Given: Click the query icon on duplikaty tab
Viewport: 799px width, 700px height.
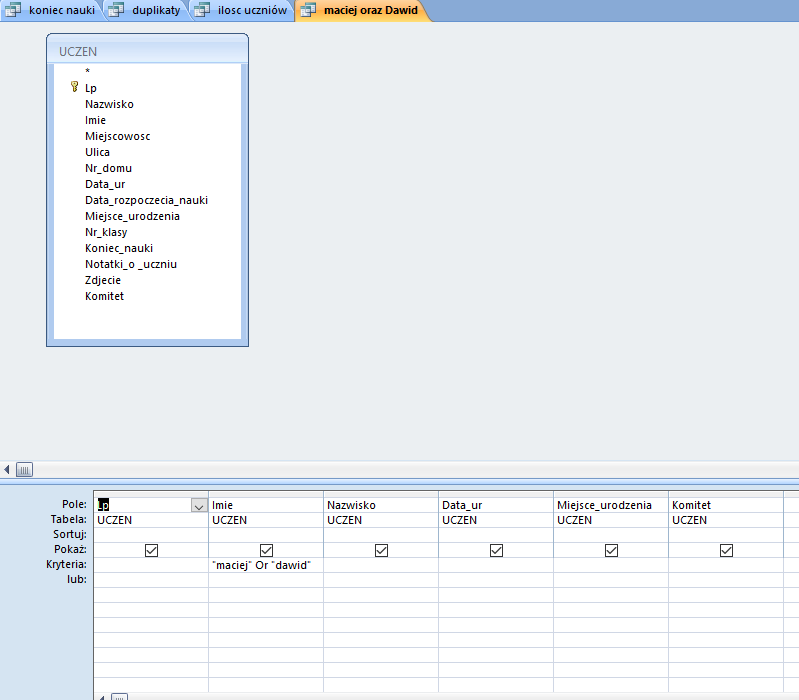Looking at the screenshot, I should [x=116, y=10].
